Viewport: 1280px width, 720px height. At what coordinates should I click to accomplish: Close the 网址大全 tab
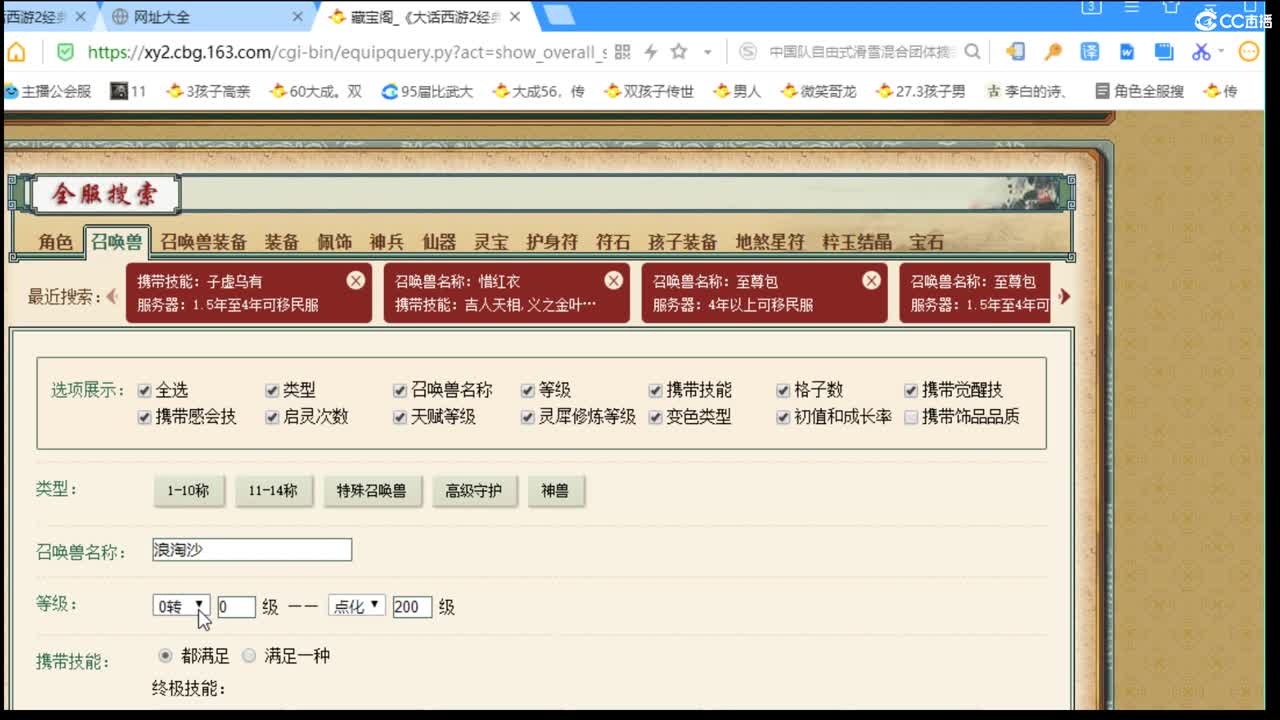(297, 17)
